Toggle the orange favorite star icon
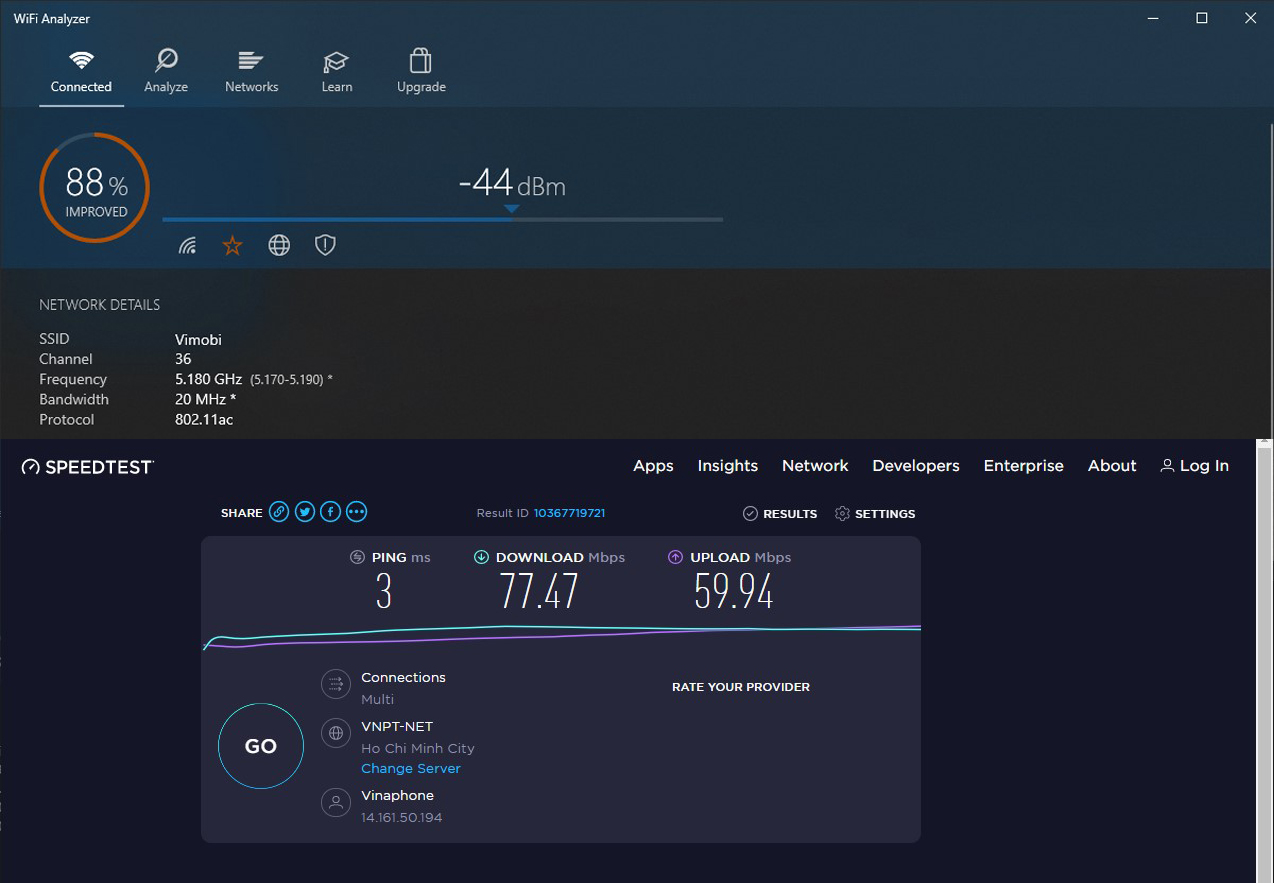 tap(232, 246)
